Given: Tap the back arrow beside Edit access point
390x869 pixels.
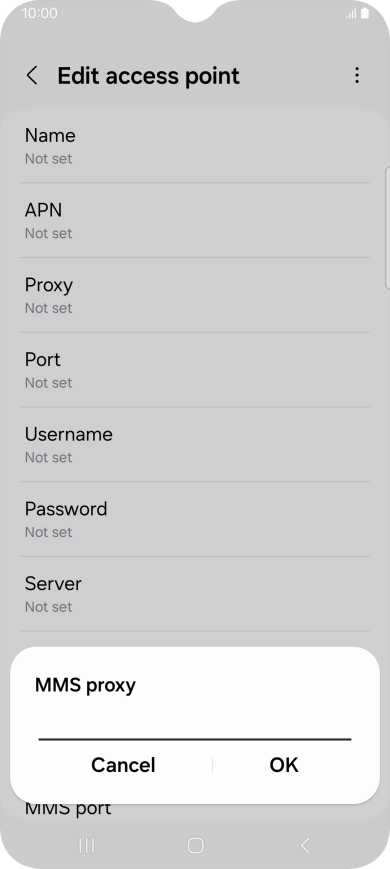Looking at the screenshot, I should click(32, 75).
